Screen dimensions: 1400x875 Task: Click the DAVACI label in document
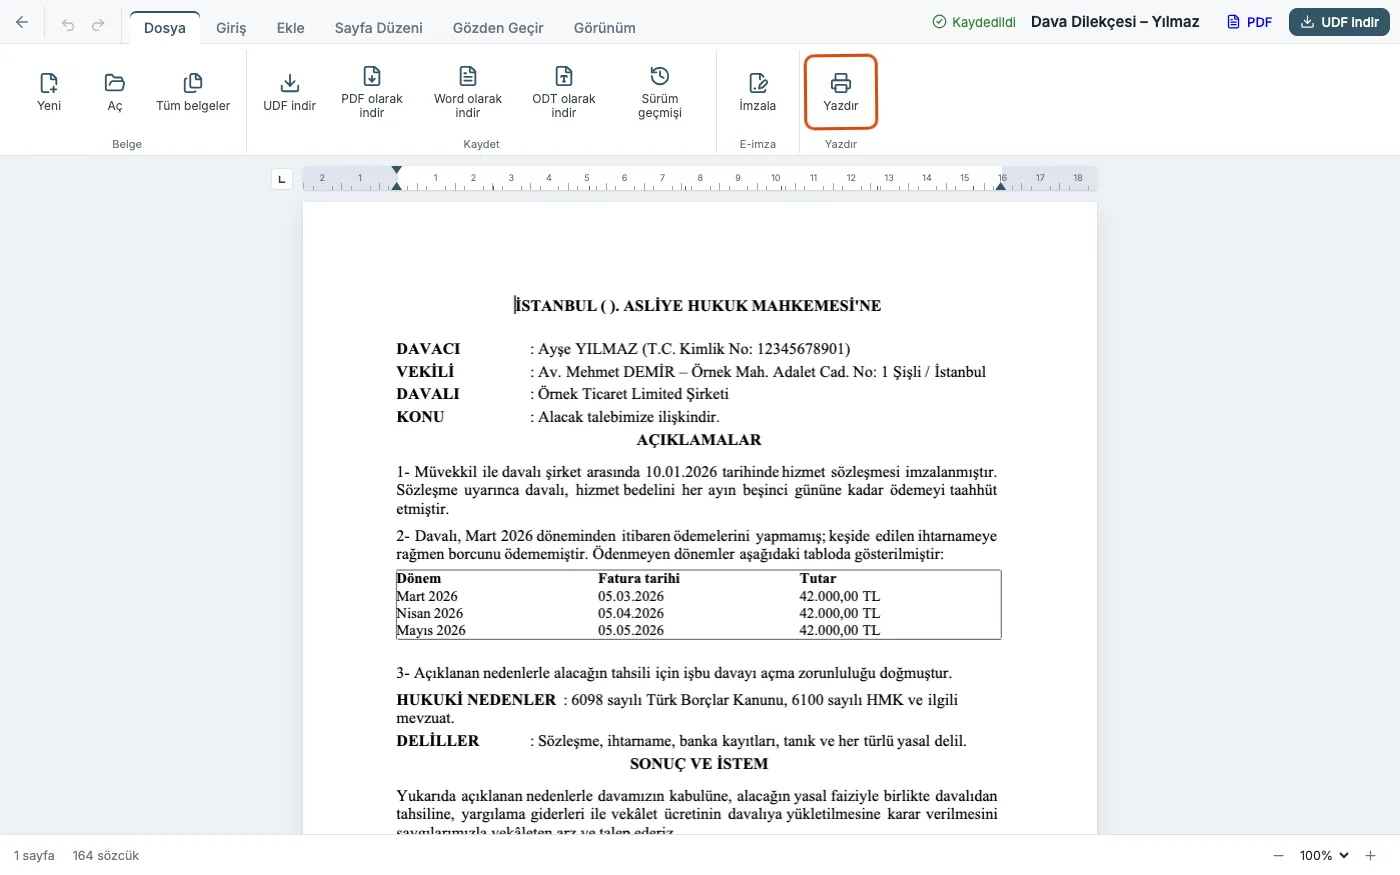tap(428, 349)
